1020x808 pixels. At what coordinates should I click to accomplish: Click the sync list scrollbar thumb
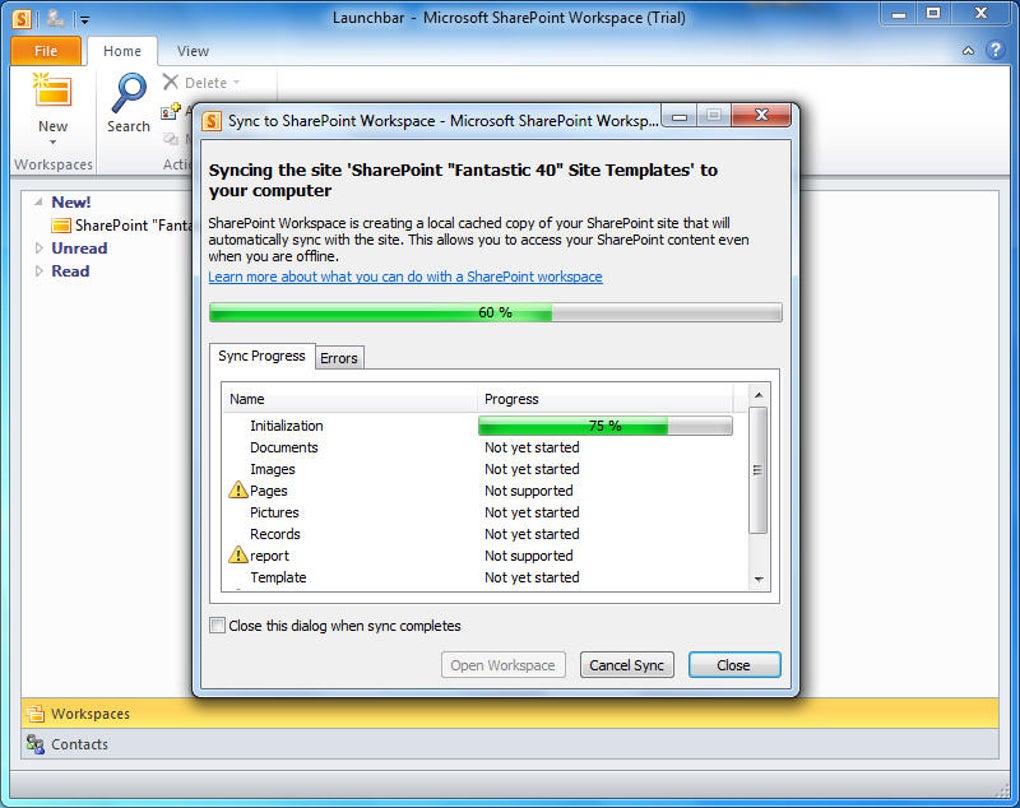coord(758,470)
